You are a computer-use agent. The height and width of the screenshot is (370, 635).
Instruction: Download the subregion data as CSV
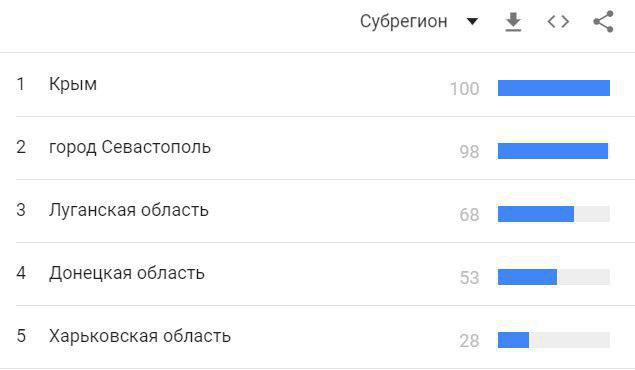click(513, 22)
